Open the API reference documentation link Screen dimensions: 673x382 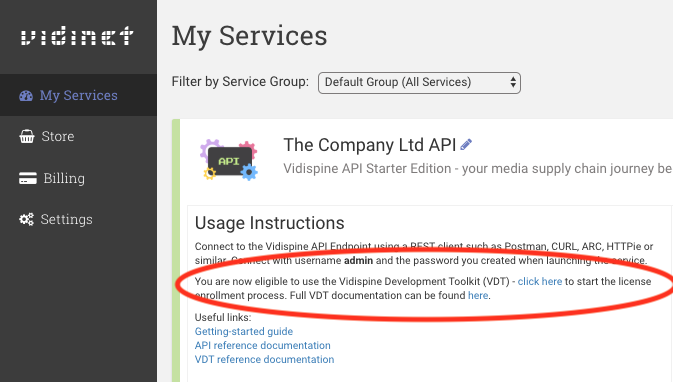click(263, 346)
